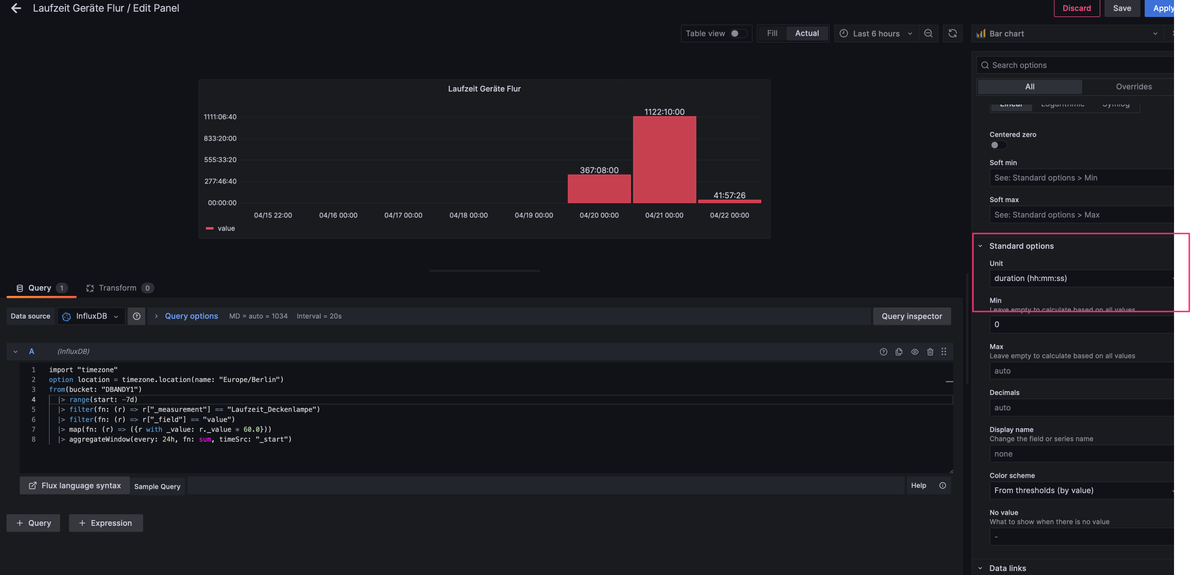Click the Discard button
The image size is (1200, 575).
pyautogui.click(x=1077, y=8)
